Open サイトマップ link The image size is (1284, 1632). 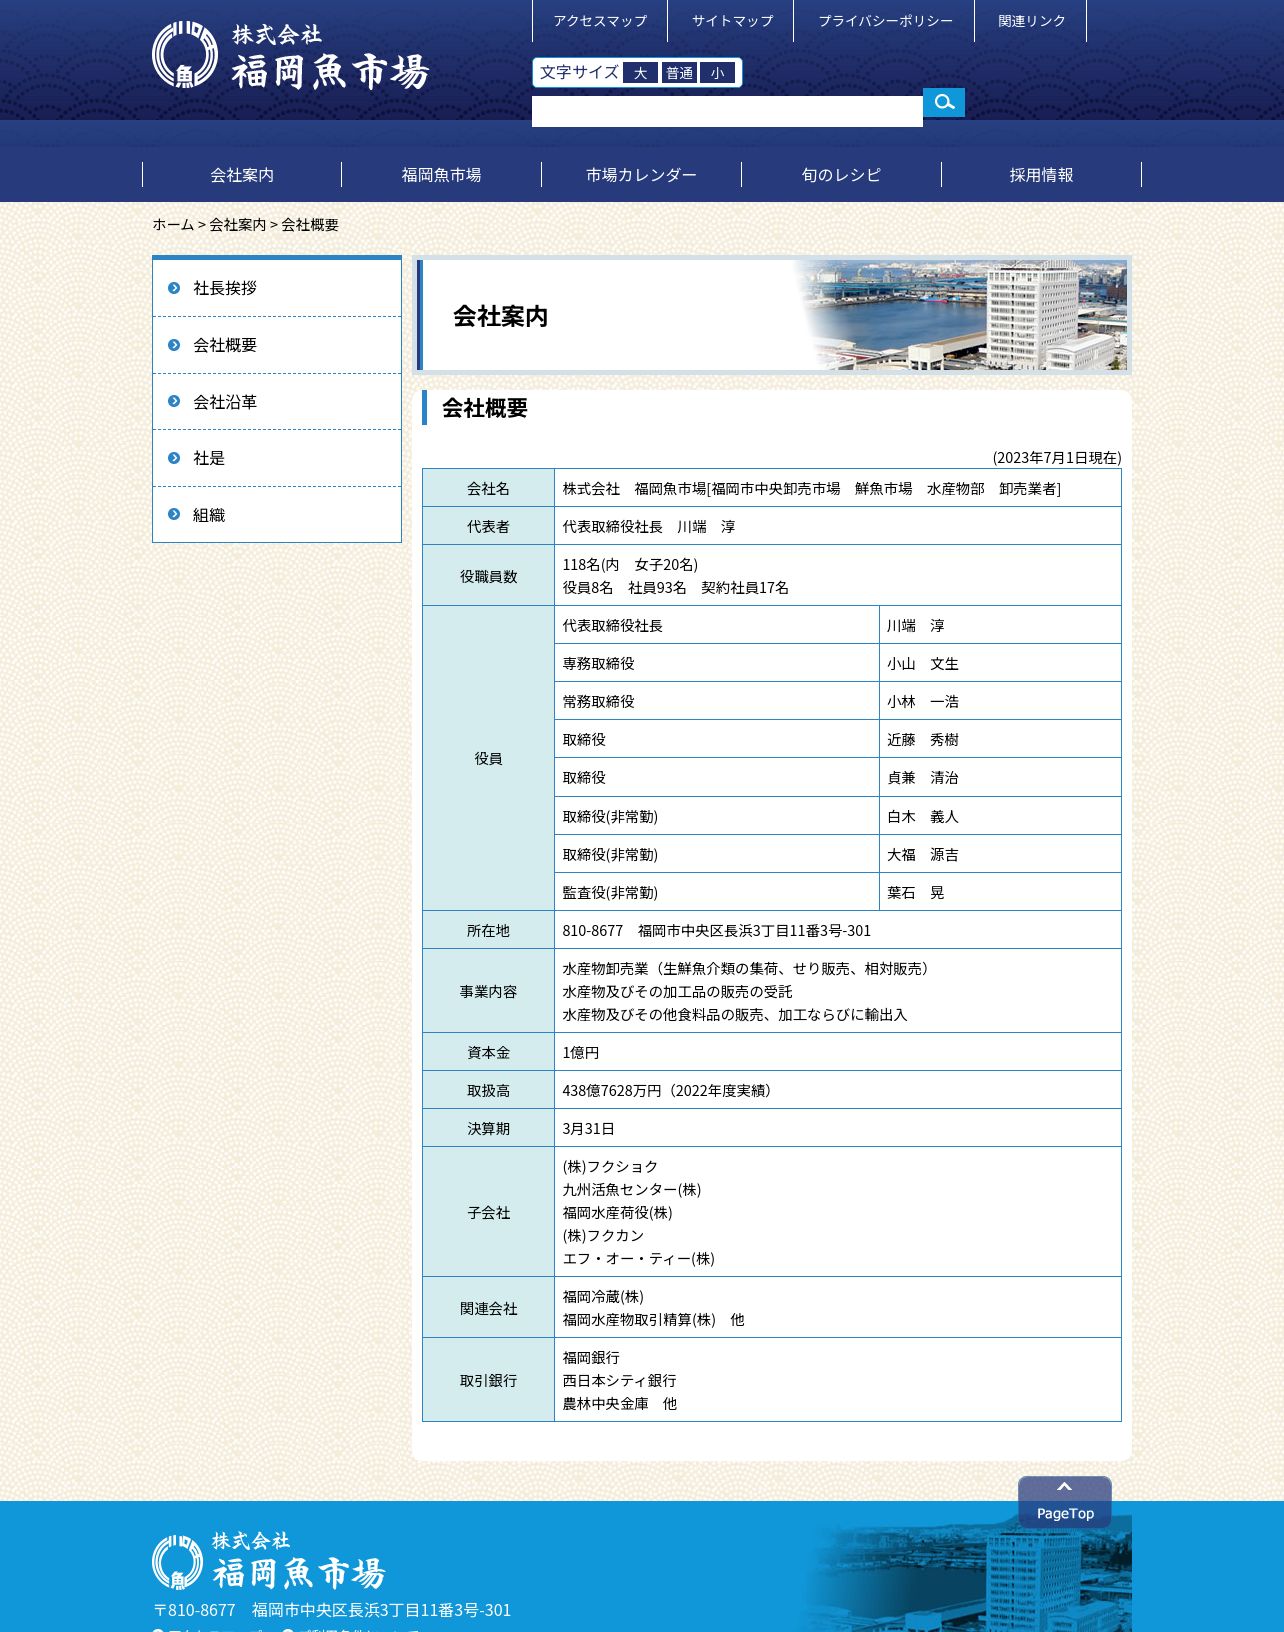pos(732,21)
